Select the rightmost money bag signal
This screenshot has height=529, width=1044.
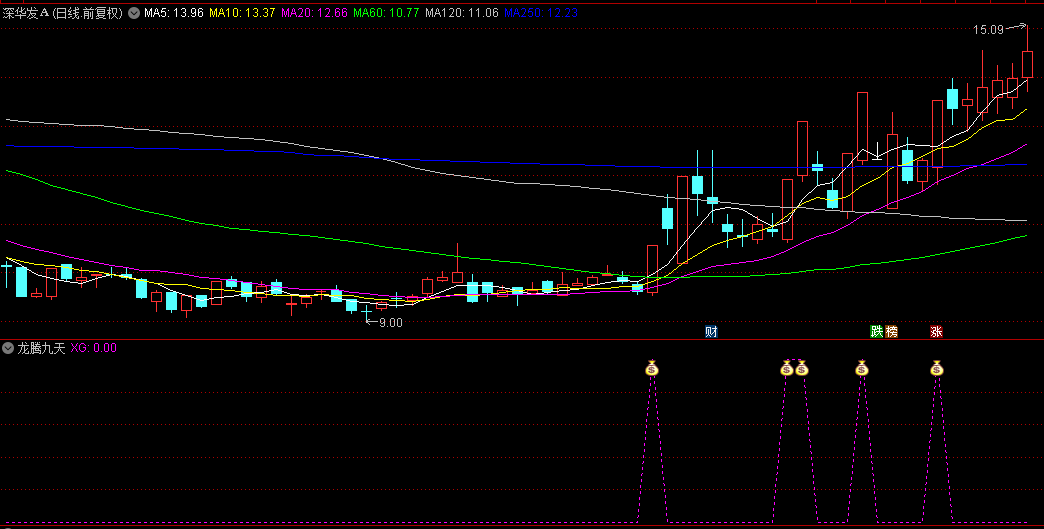point(937,368)
